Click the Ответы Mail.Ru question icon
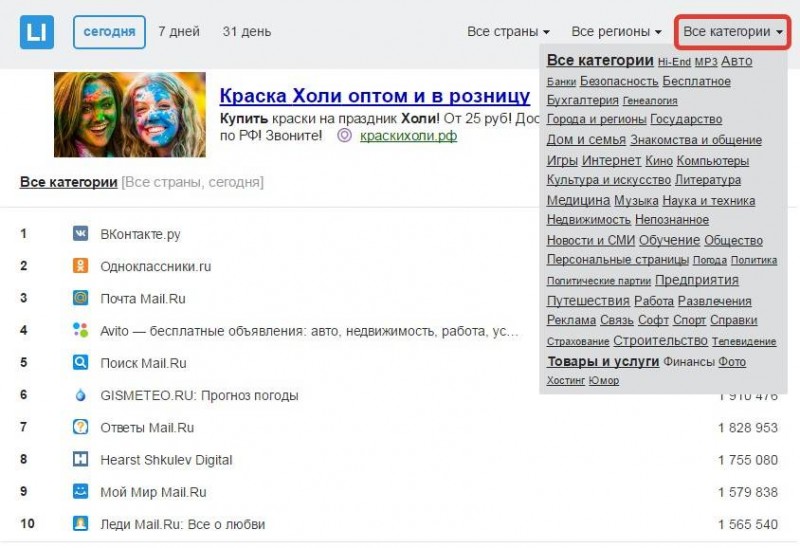This screenshot has height=548, width=800. point(80,427)
